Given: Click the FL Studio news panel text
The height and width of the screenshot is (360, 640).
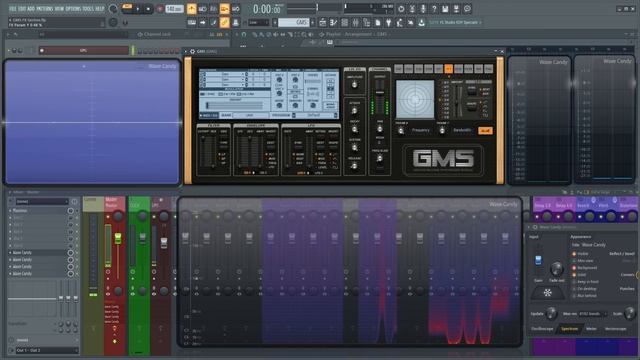Looking at the screenshot, I should tap(456, 22).
